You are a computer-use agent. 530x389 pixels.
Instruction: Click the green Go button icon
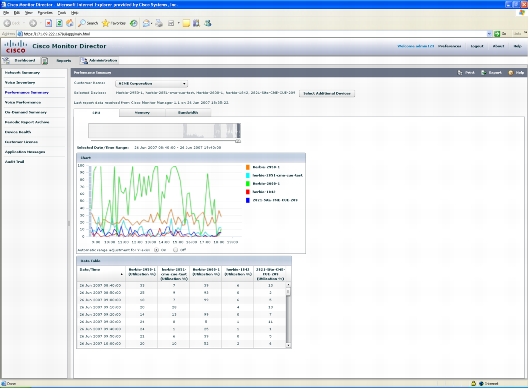(497, 34)
